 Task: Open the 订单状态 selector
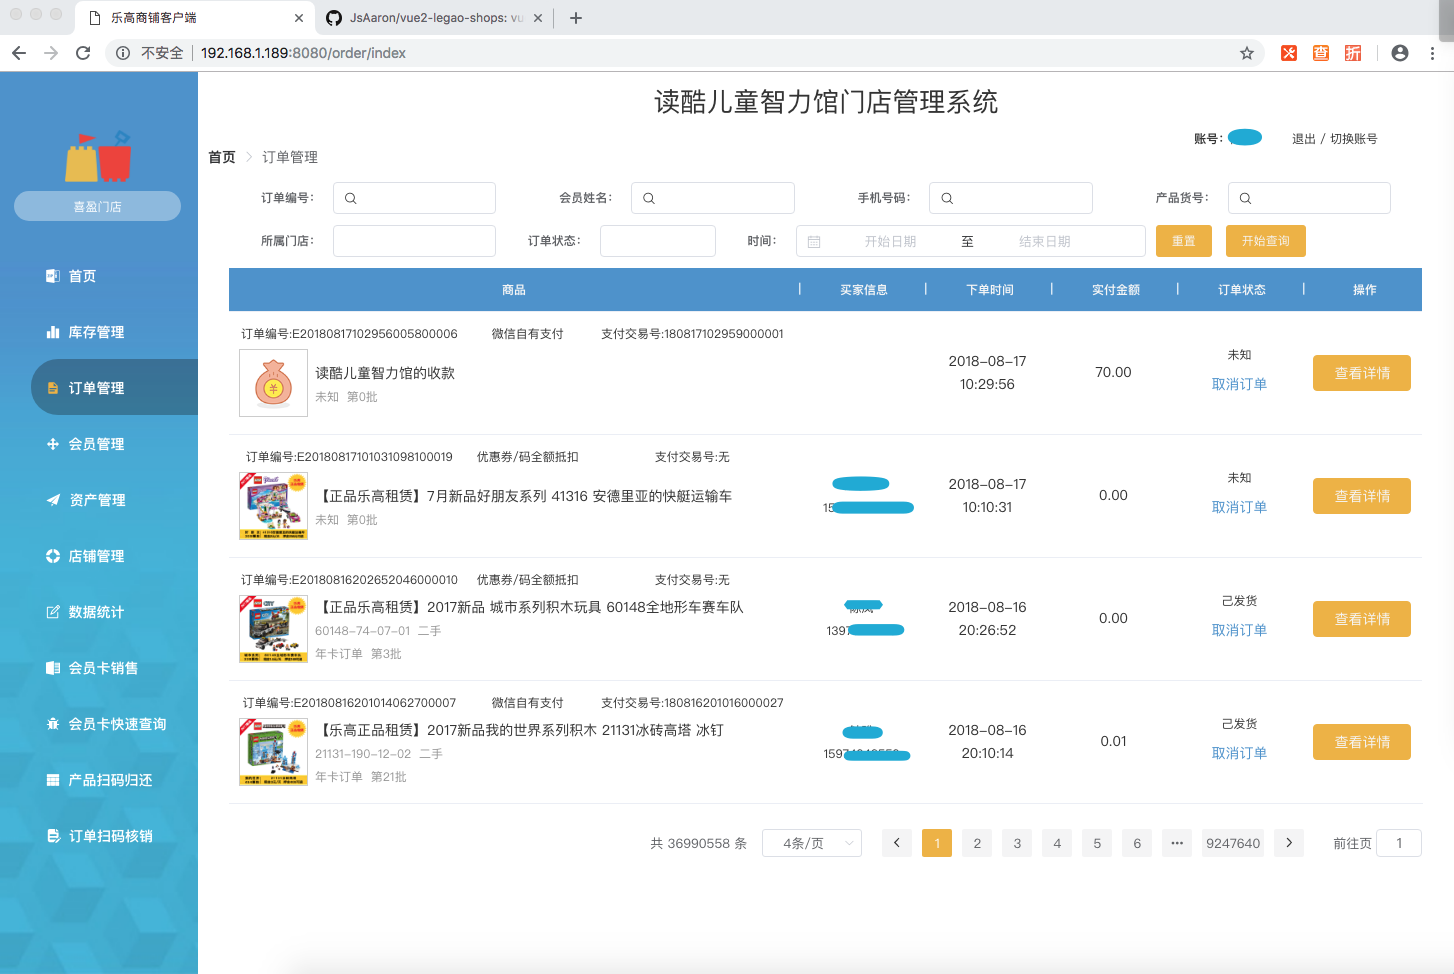tap(658, 241)
